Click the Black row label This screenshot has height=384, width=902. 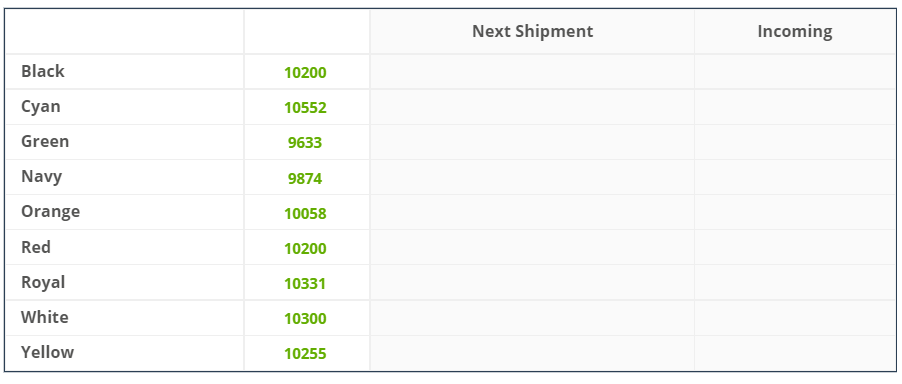point(43,71)
